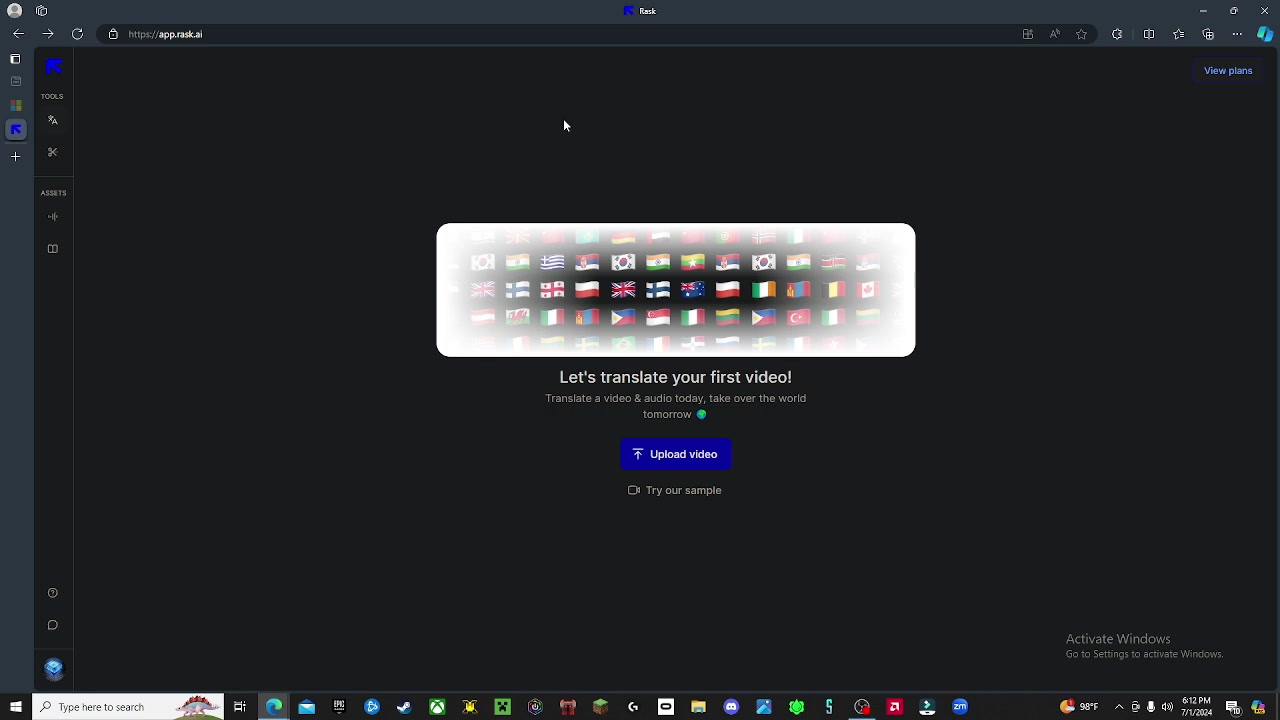The image size is (1280, 720).
Task: Open the Collections icon
Action: [x=1208, y=34]
